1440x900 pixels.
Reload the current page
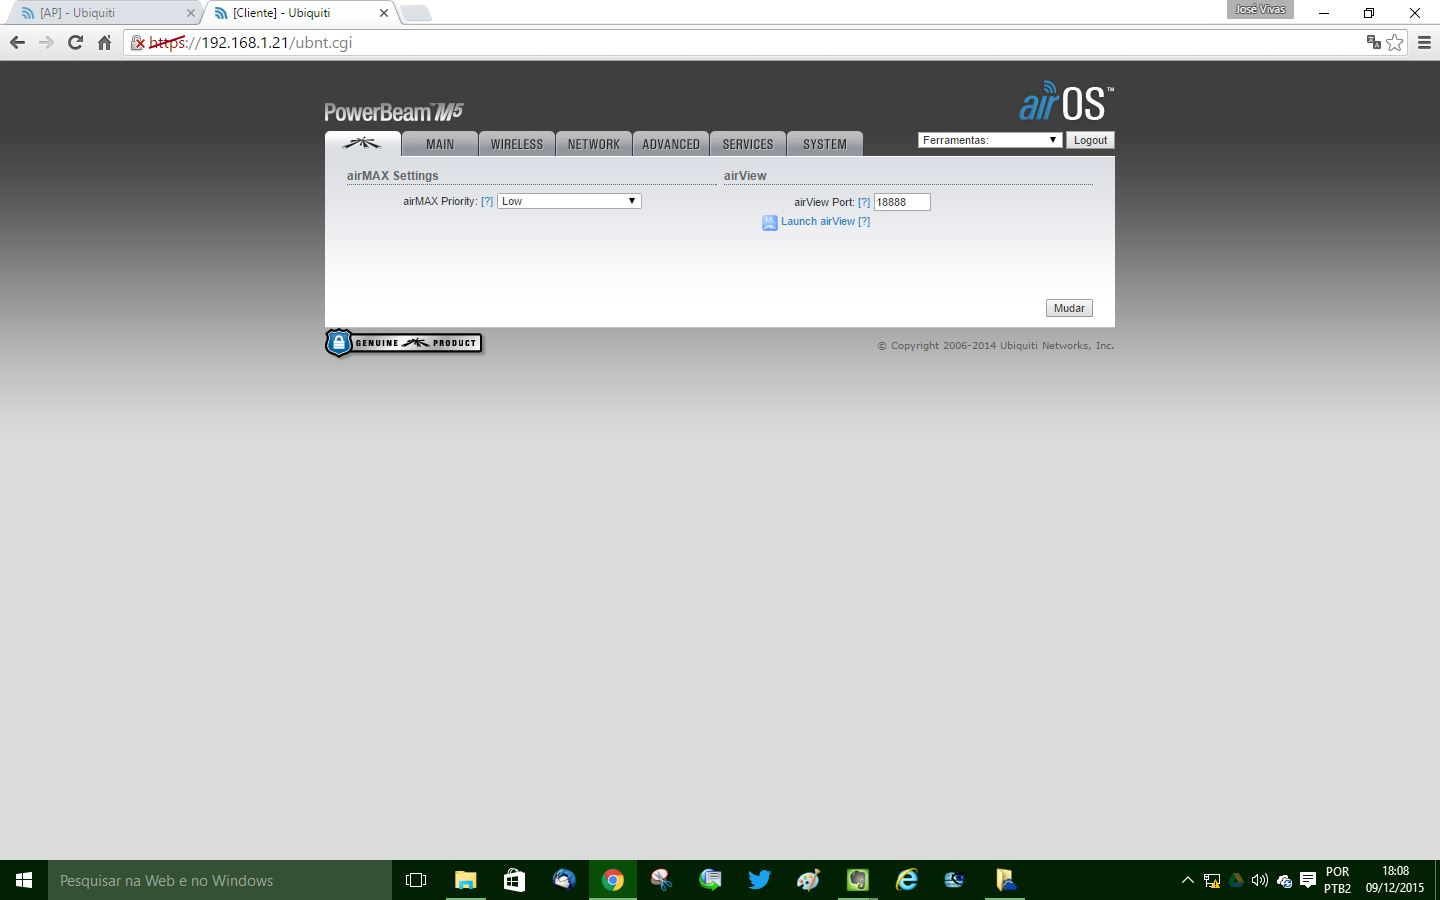(75, 43)
